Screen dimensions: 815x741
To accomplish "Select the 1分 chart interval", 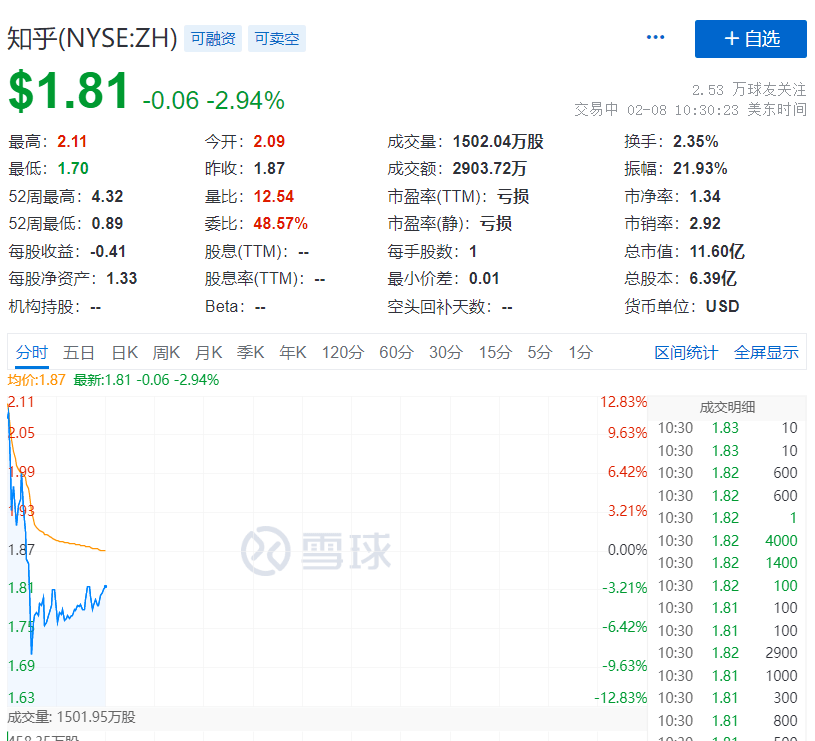I will pos(581,352).
